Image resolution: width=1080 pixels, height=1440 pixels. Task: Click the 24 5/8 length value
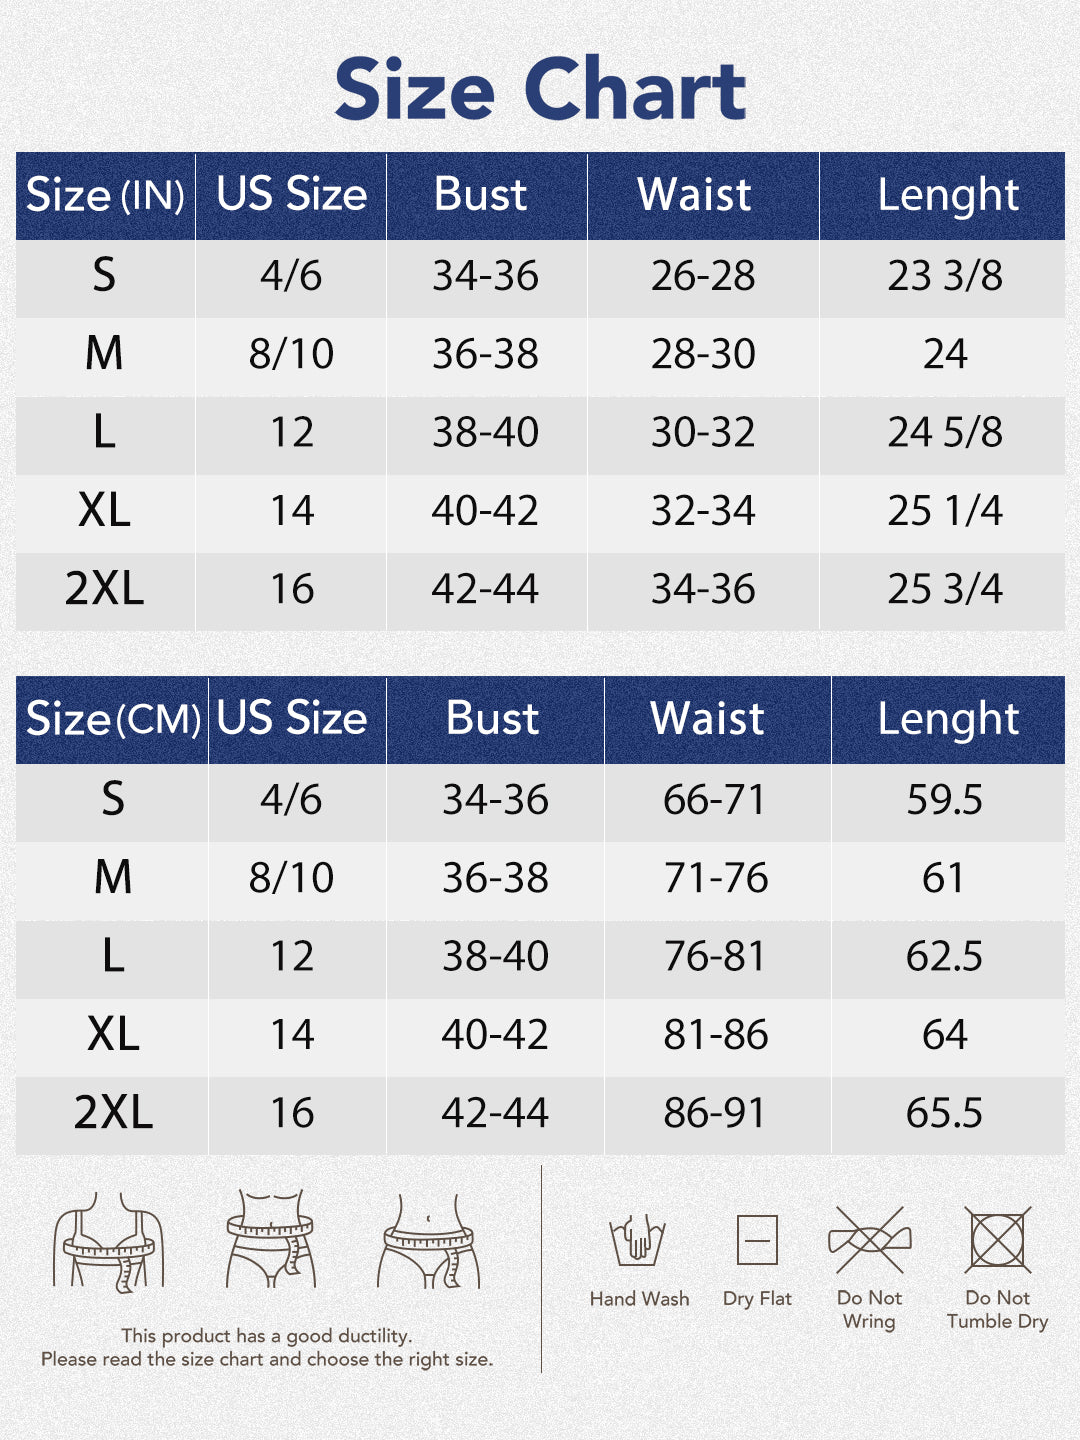pos(944,433)
